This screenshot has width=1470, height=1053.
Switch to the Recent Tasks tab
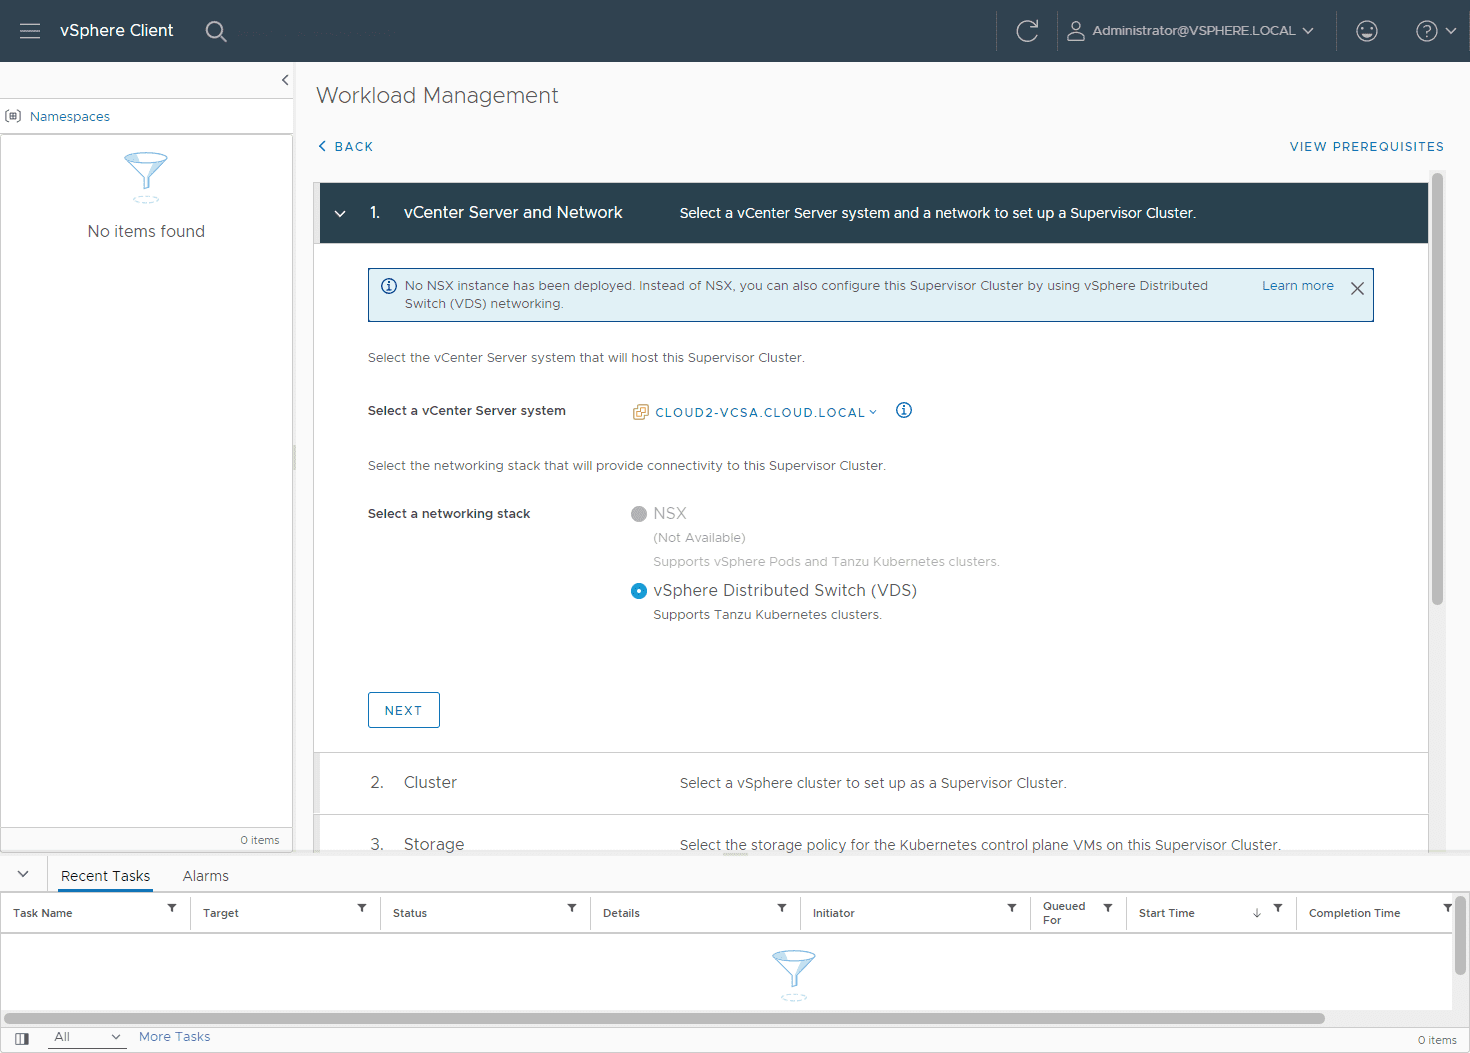105,876
